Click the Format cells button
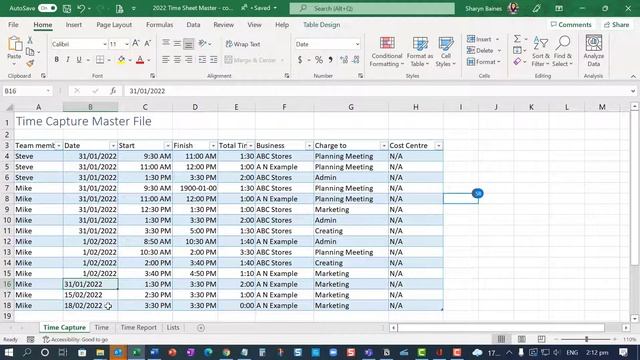Screen dimensions: 640x360 point(483,62)
